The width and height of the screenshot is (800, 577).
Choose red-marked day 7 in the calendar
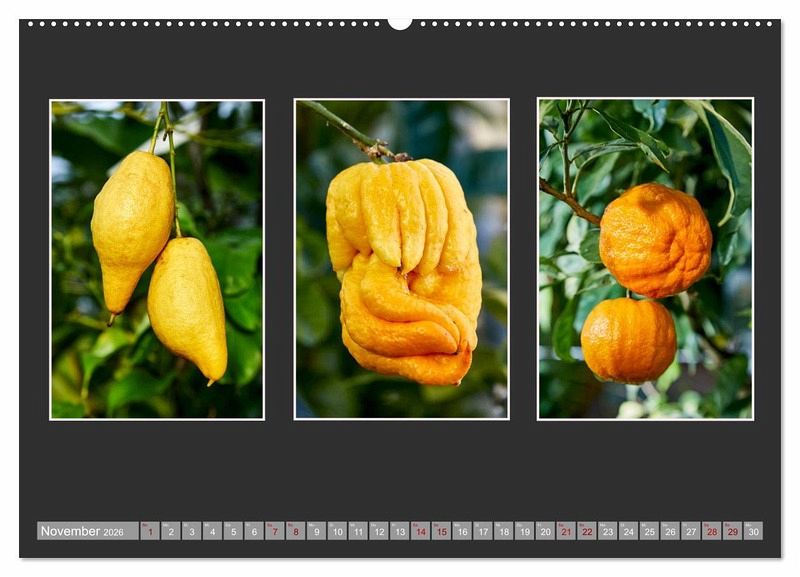(275, 531)
